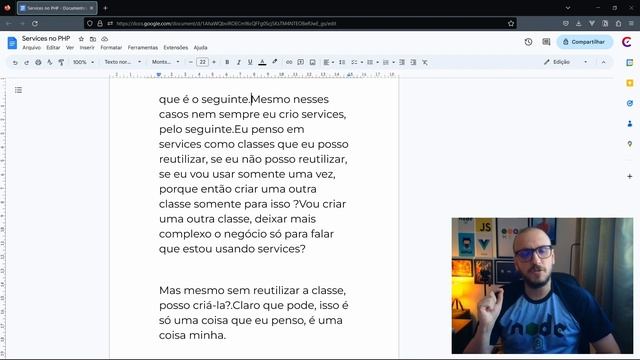Screen dimensions: 640x360
Task: Open the browser hamburger menu
Action: pyautogui.click(x=631, y=24)
